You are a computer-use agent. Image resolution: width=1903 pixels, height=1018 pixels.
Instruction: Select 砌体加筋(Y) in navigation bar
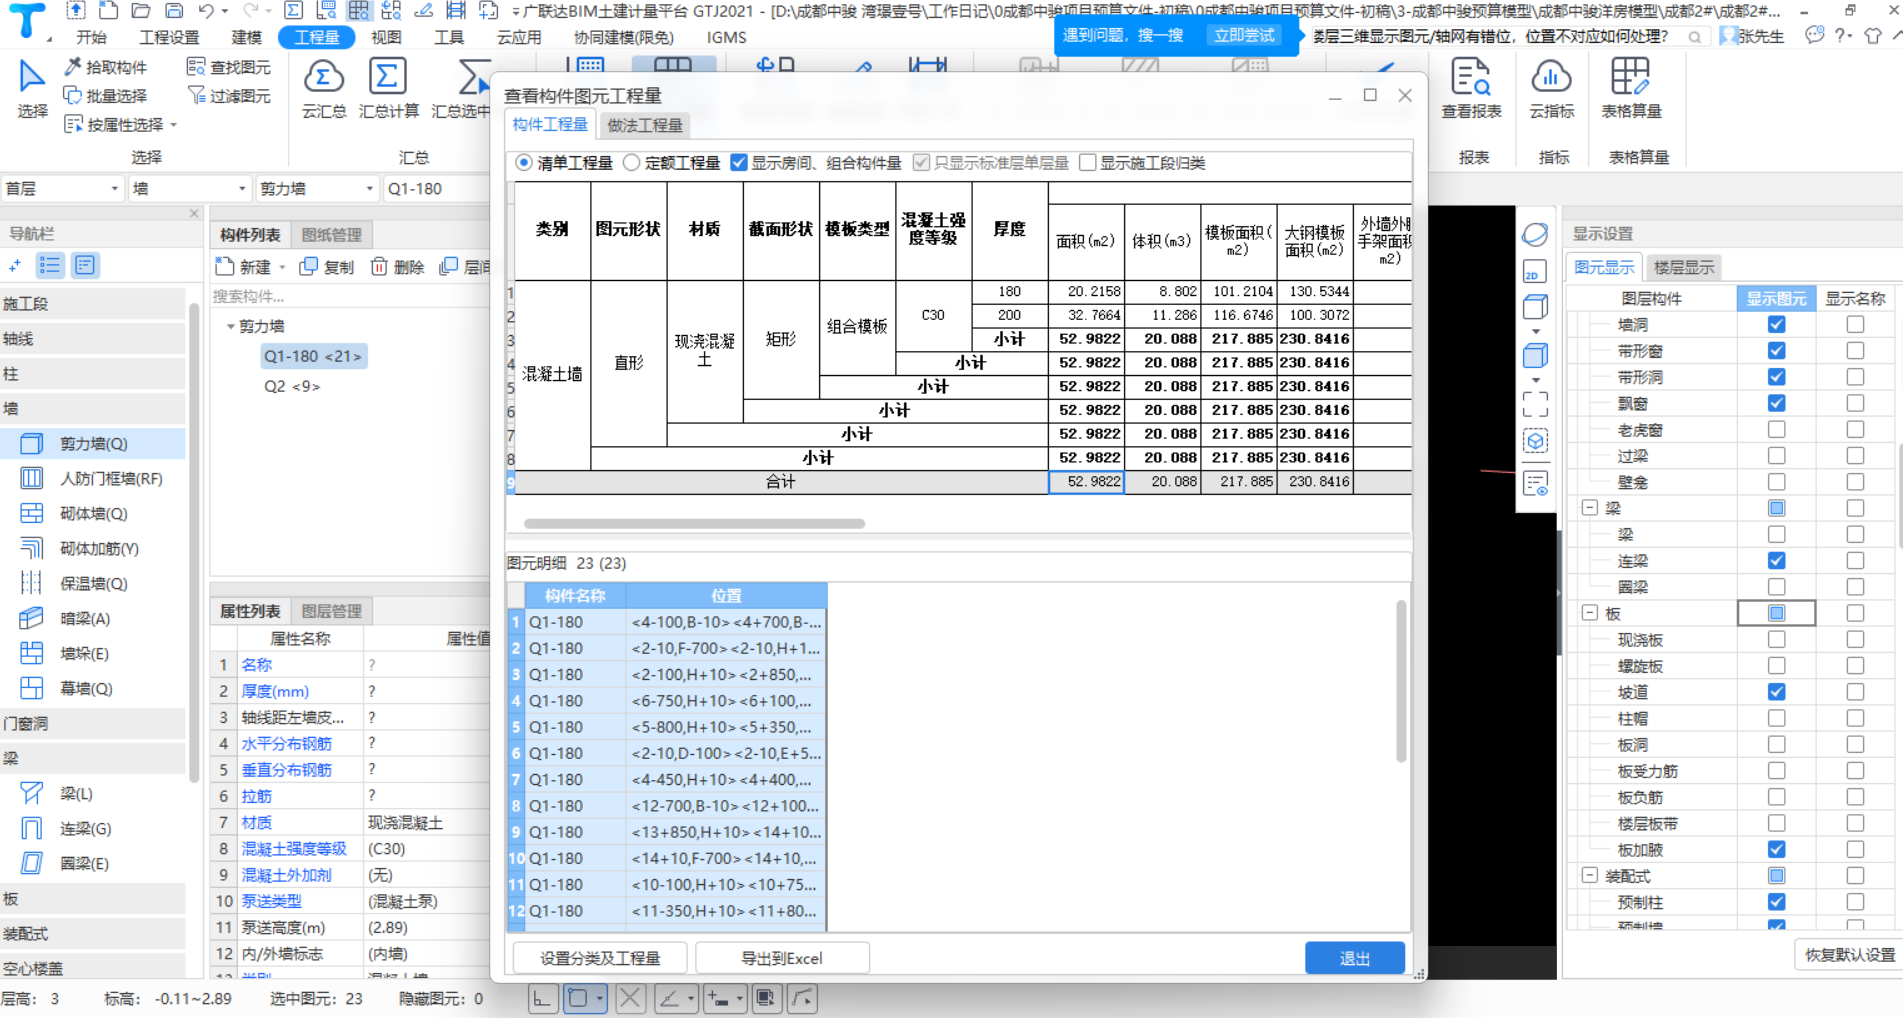93,549
